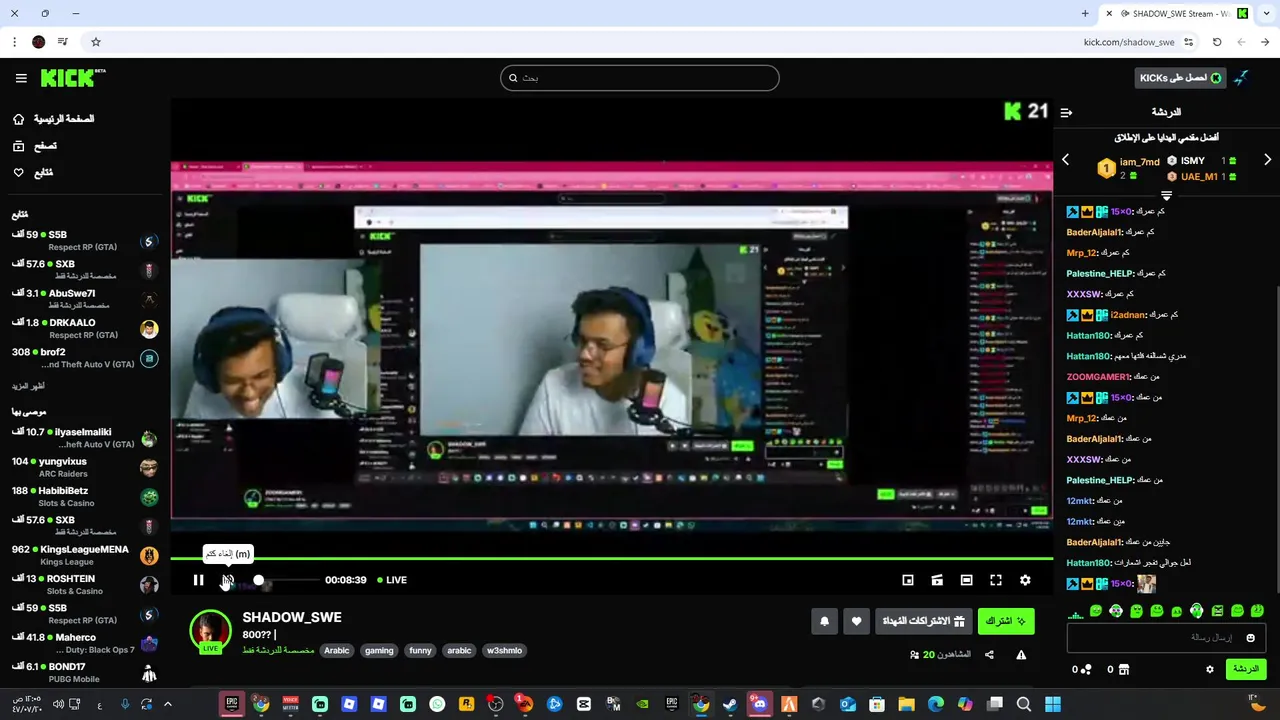
Task: Open DRKAALO channel in sidebar
Action: point(85,329)
